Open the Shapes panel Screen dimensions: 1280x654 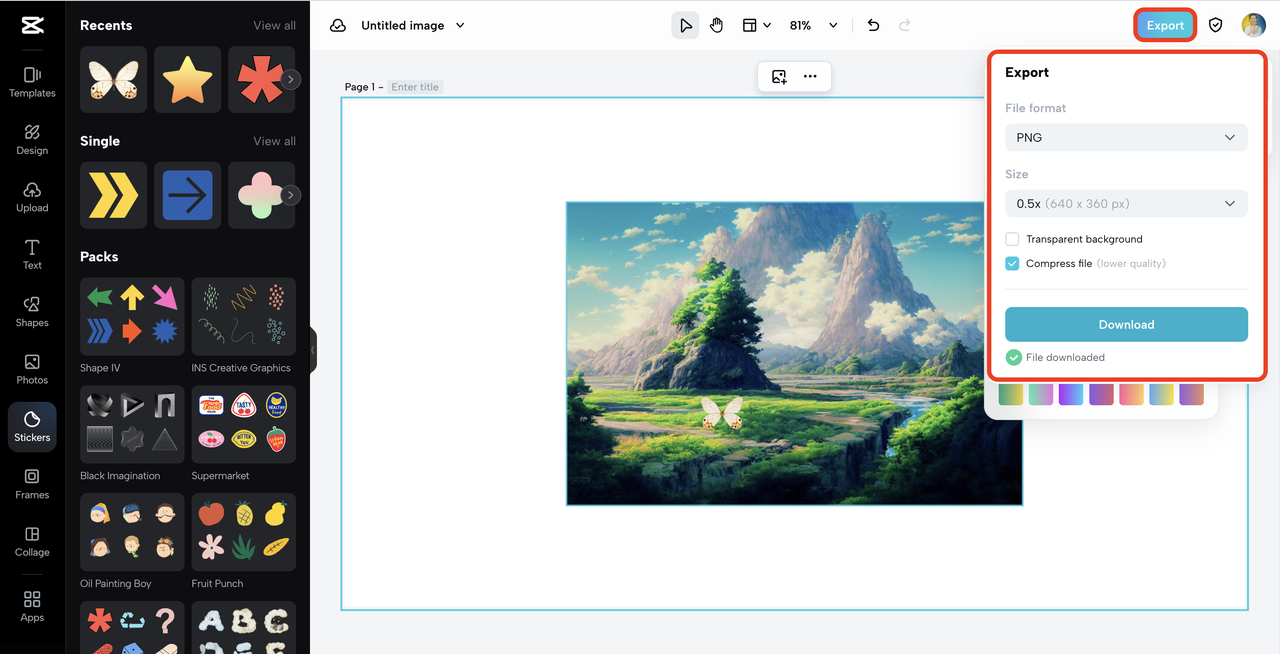(x=31, y=313)
